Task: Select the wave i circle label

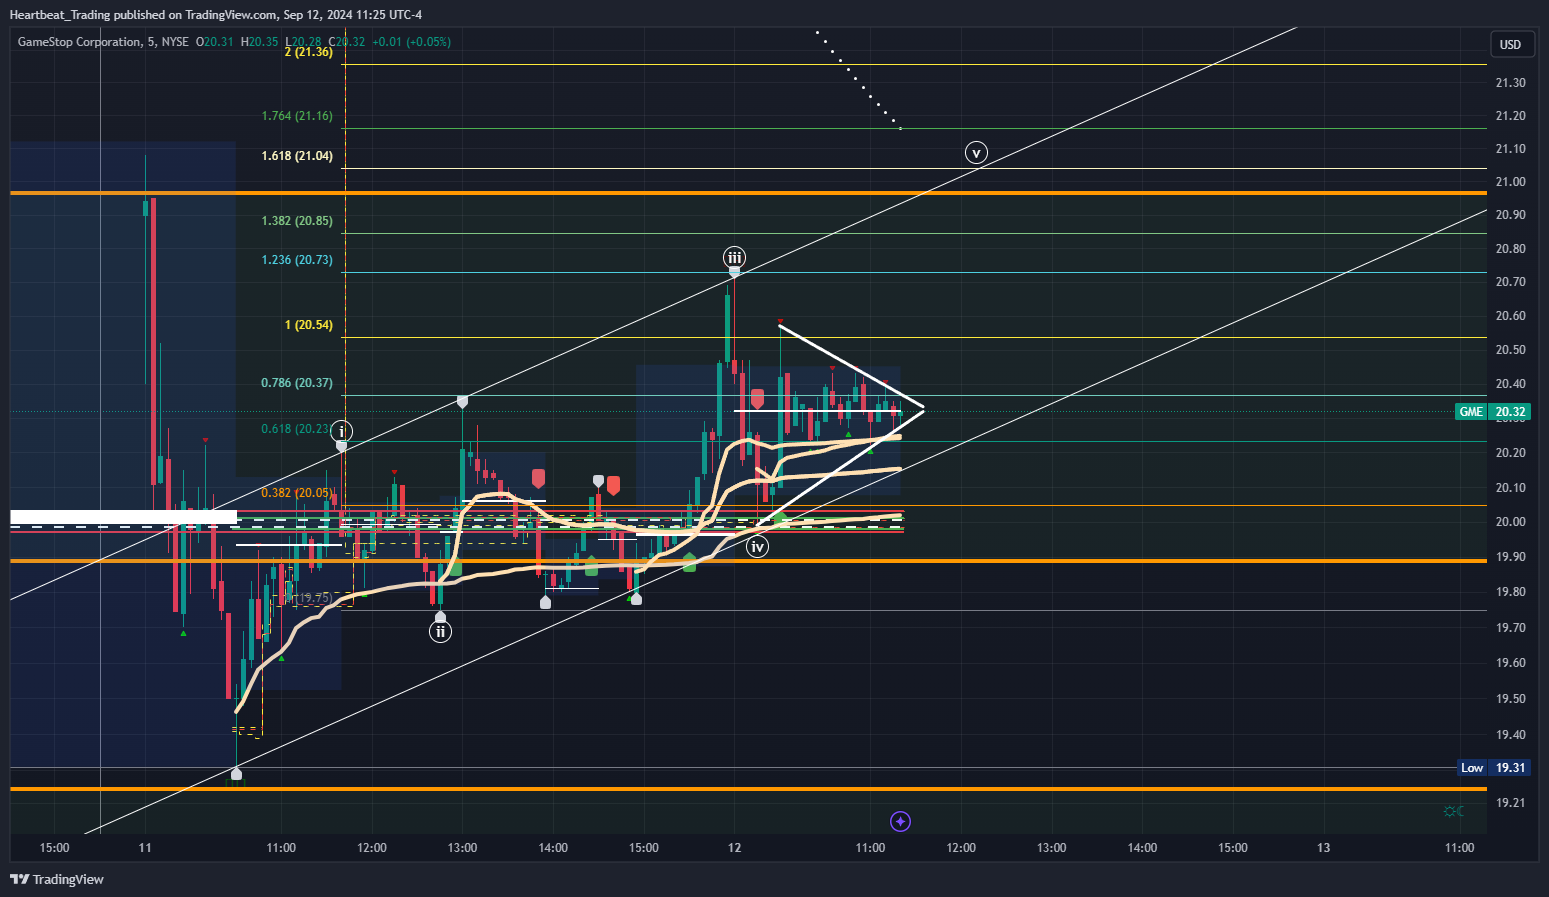Action: click(342, 431)
